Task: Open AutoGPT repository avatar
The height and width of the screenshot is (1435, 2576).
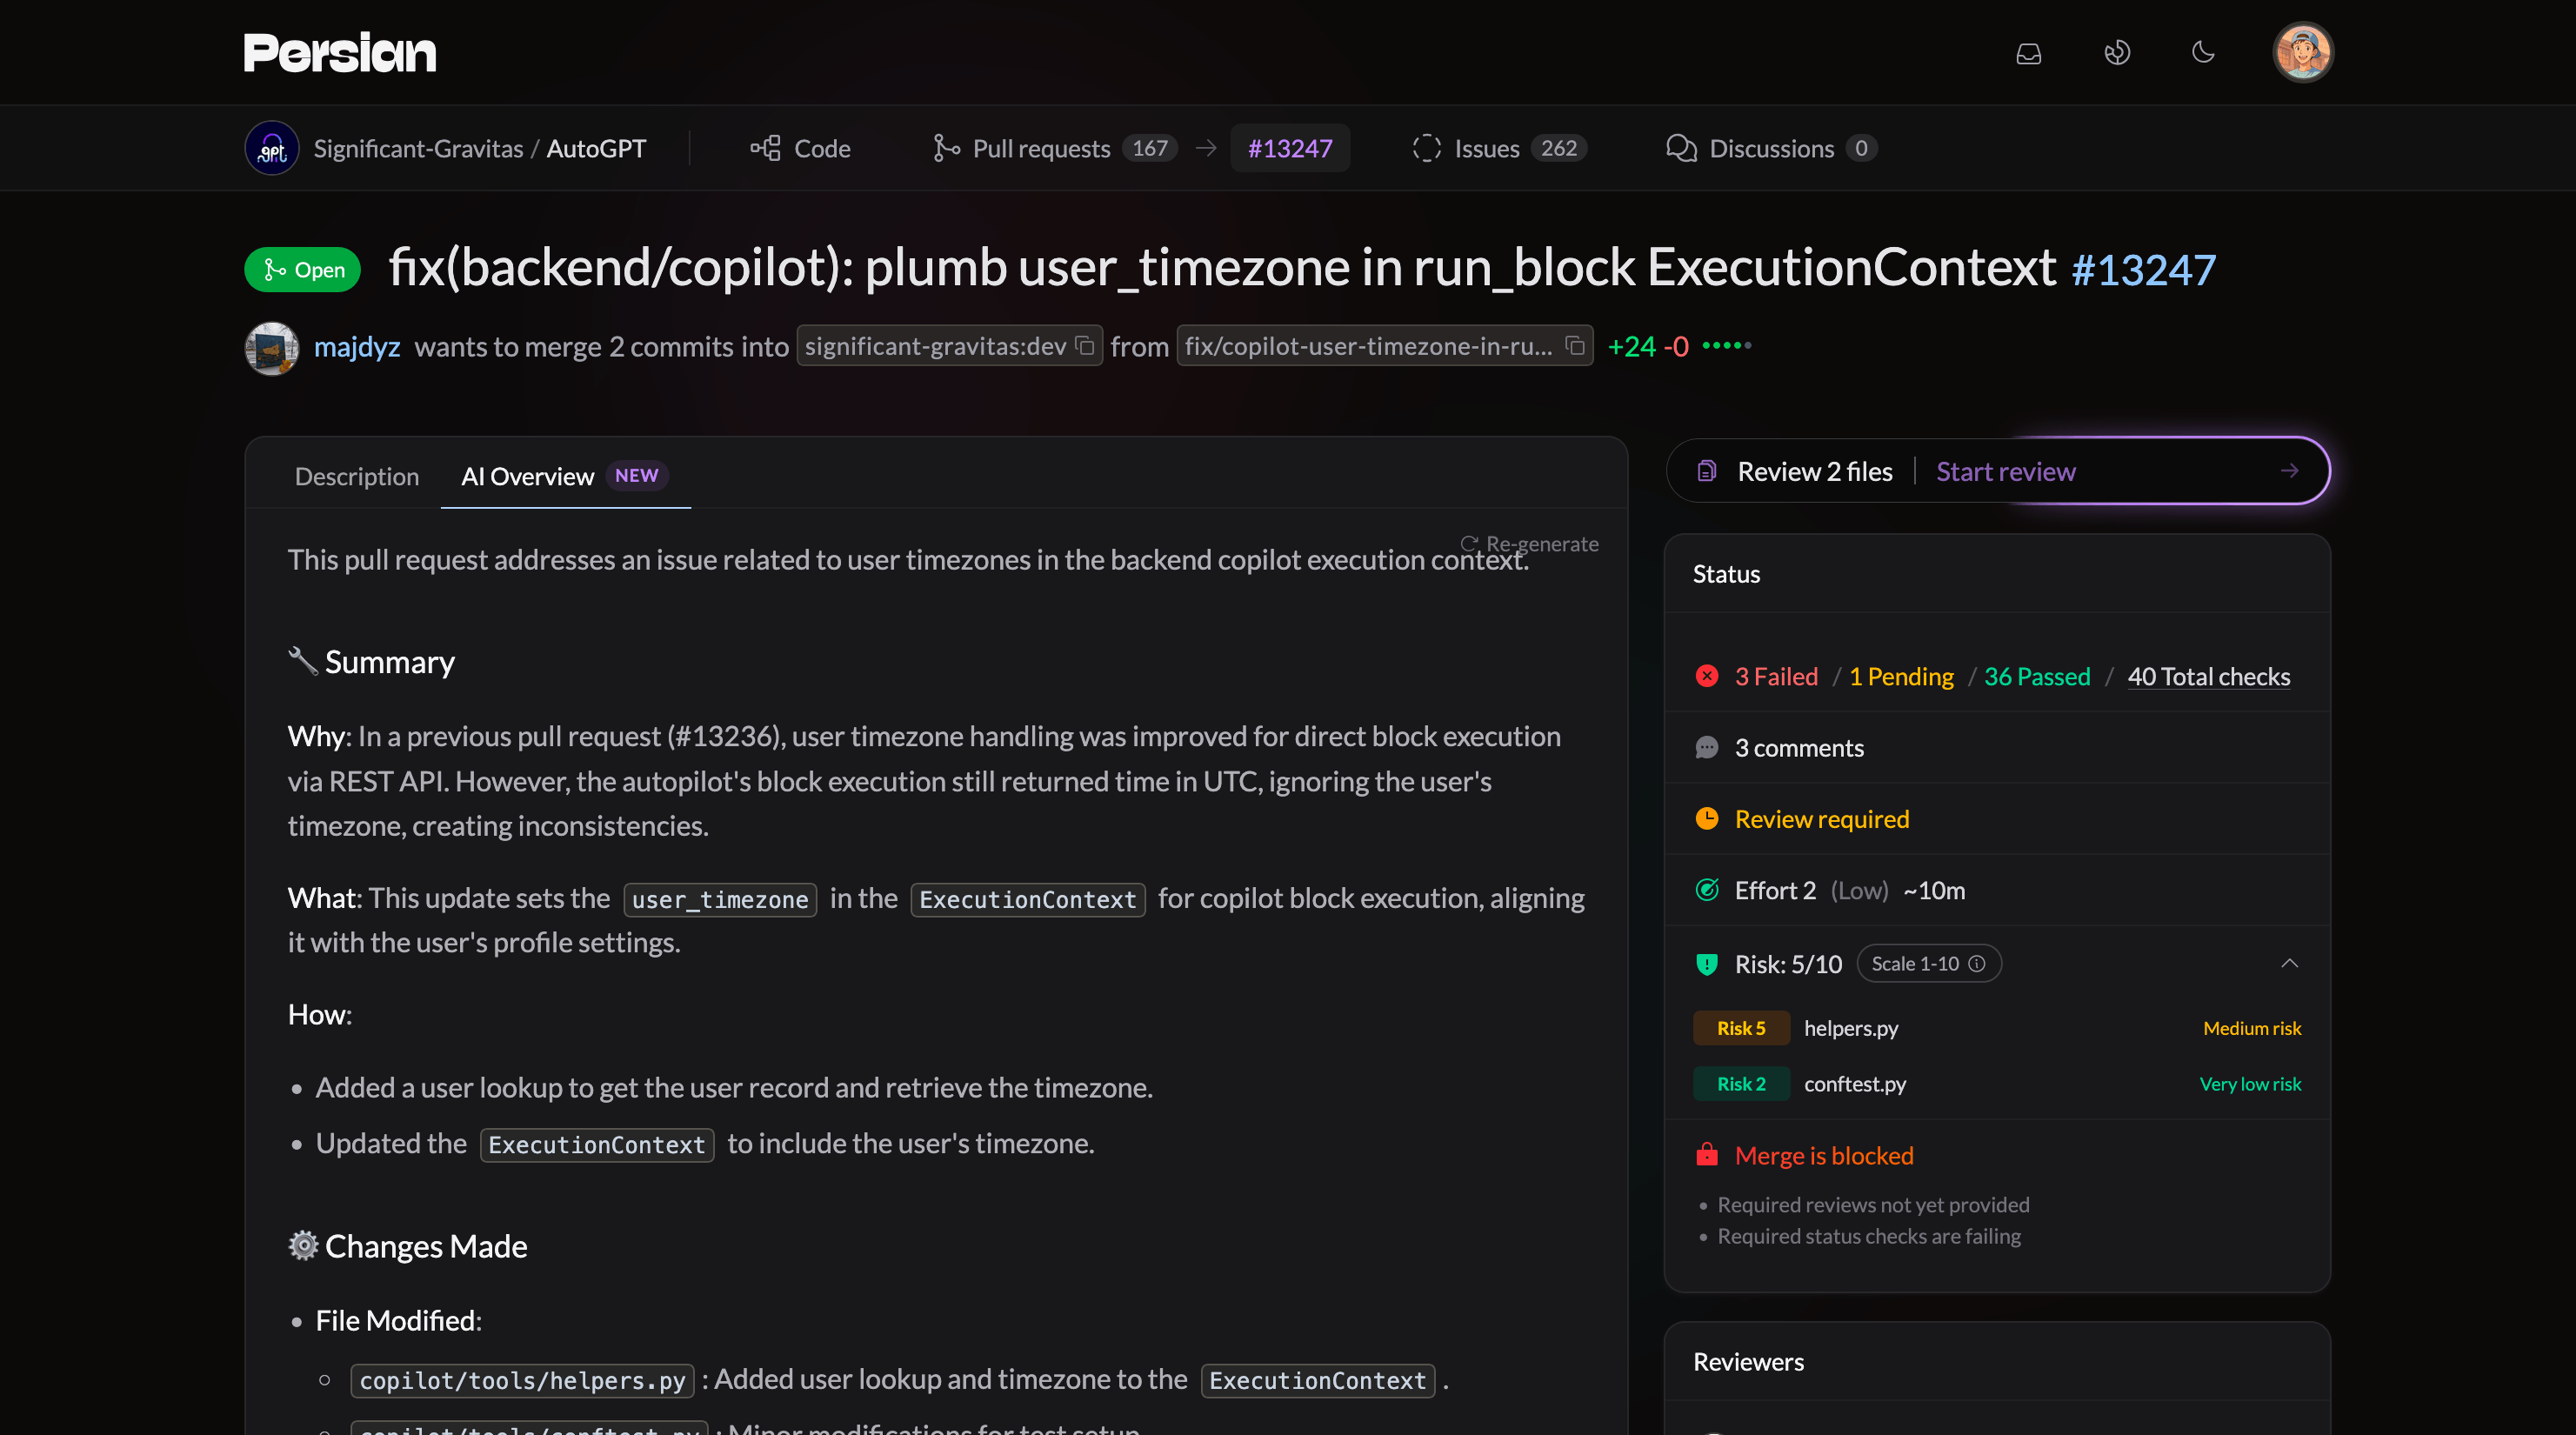Action: tap(272, 148)
